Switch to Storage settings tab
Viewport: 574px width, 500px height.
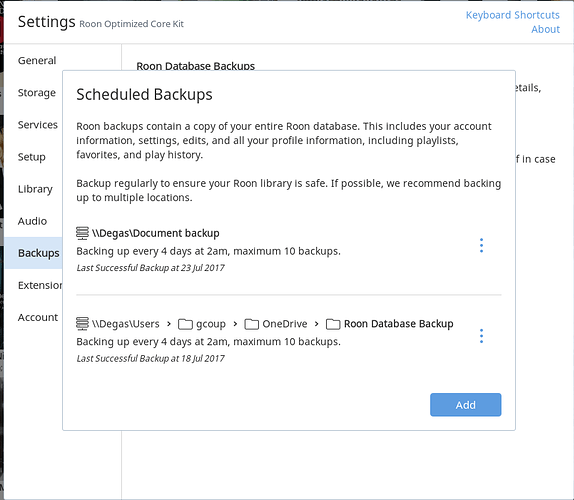pyautogui.click(x=37, y=93)
